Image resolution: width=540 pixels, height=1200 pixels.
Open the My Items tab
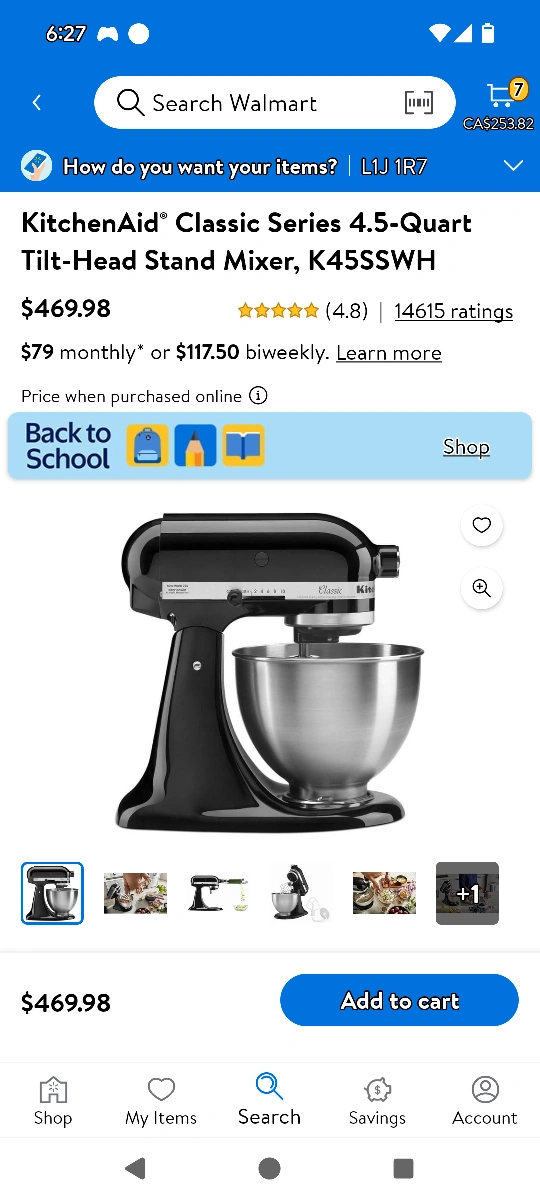[x=161, y=1101]
